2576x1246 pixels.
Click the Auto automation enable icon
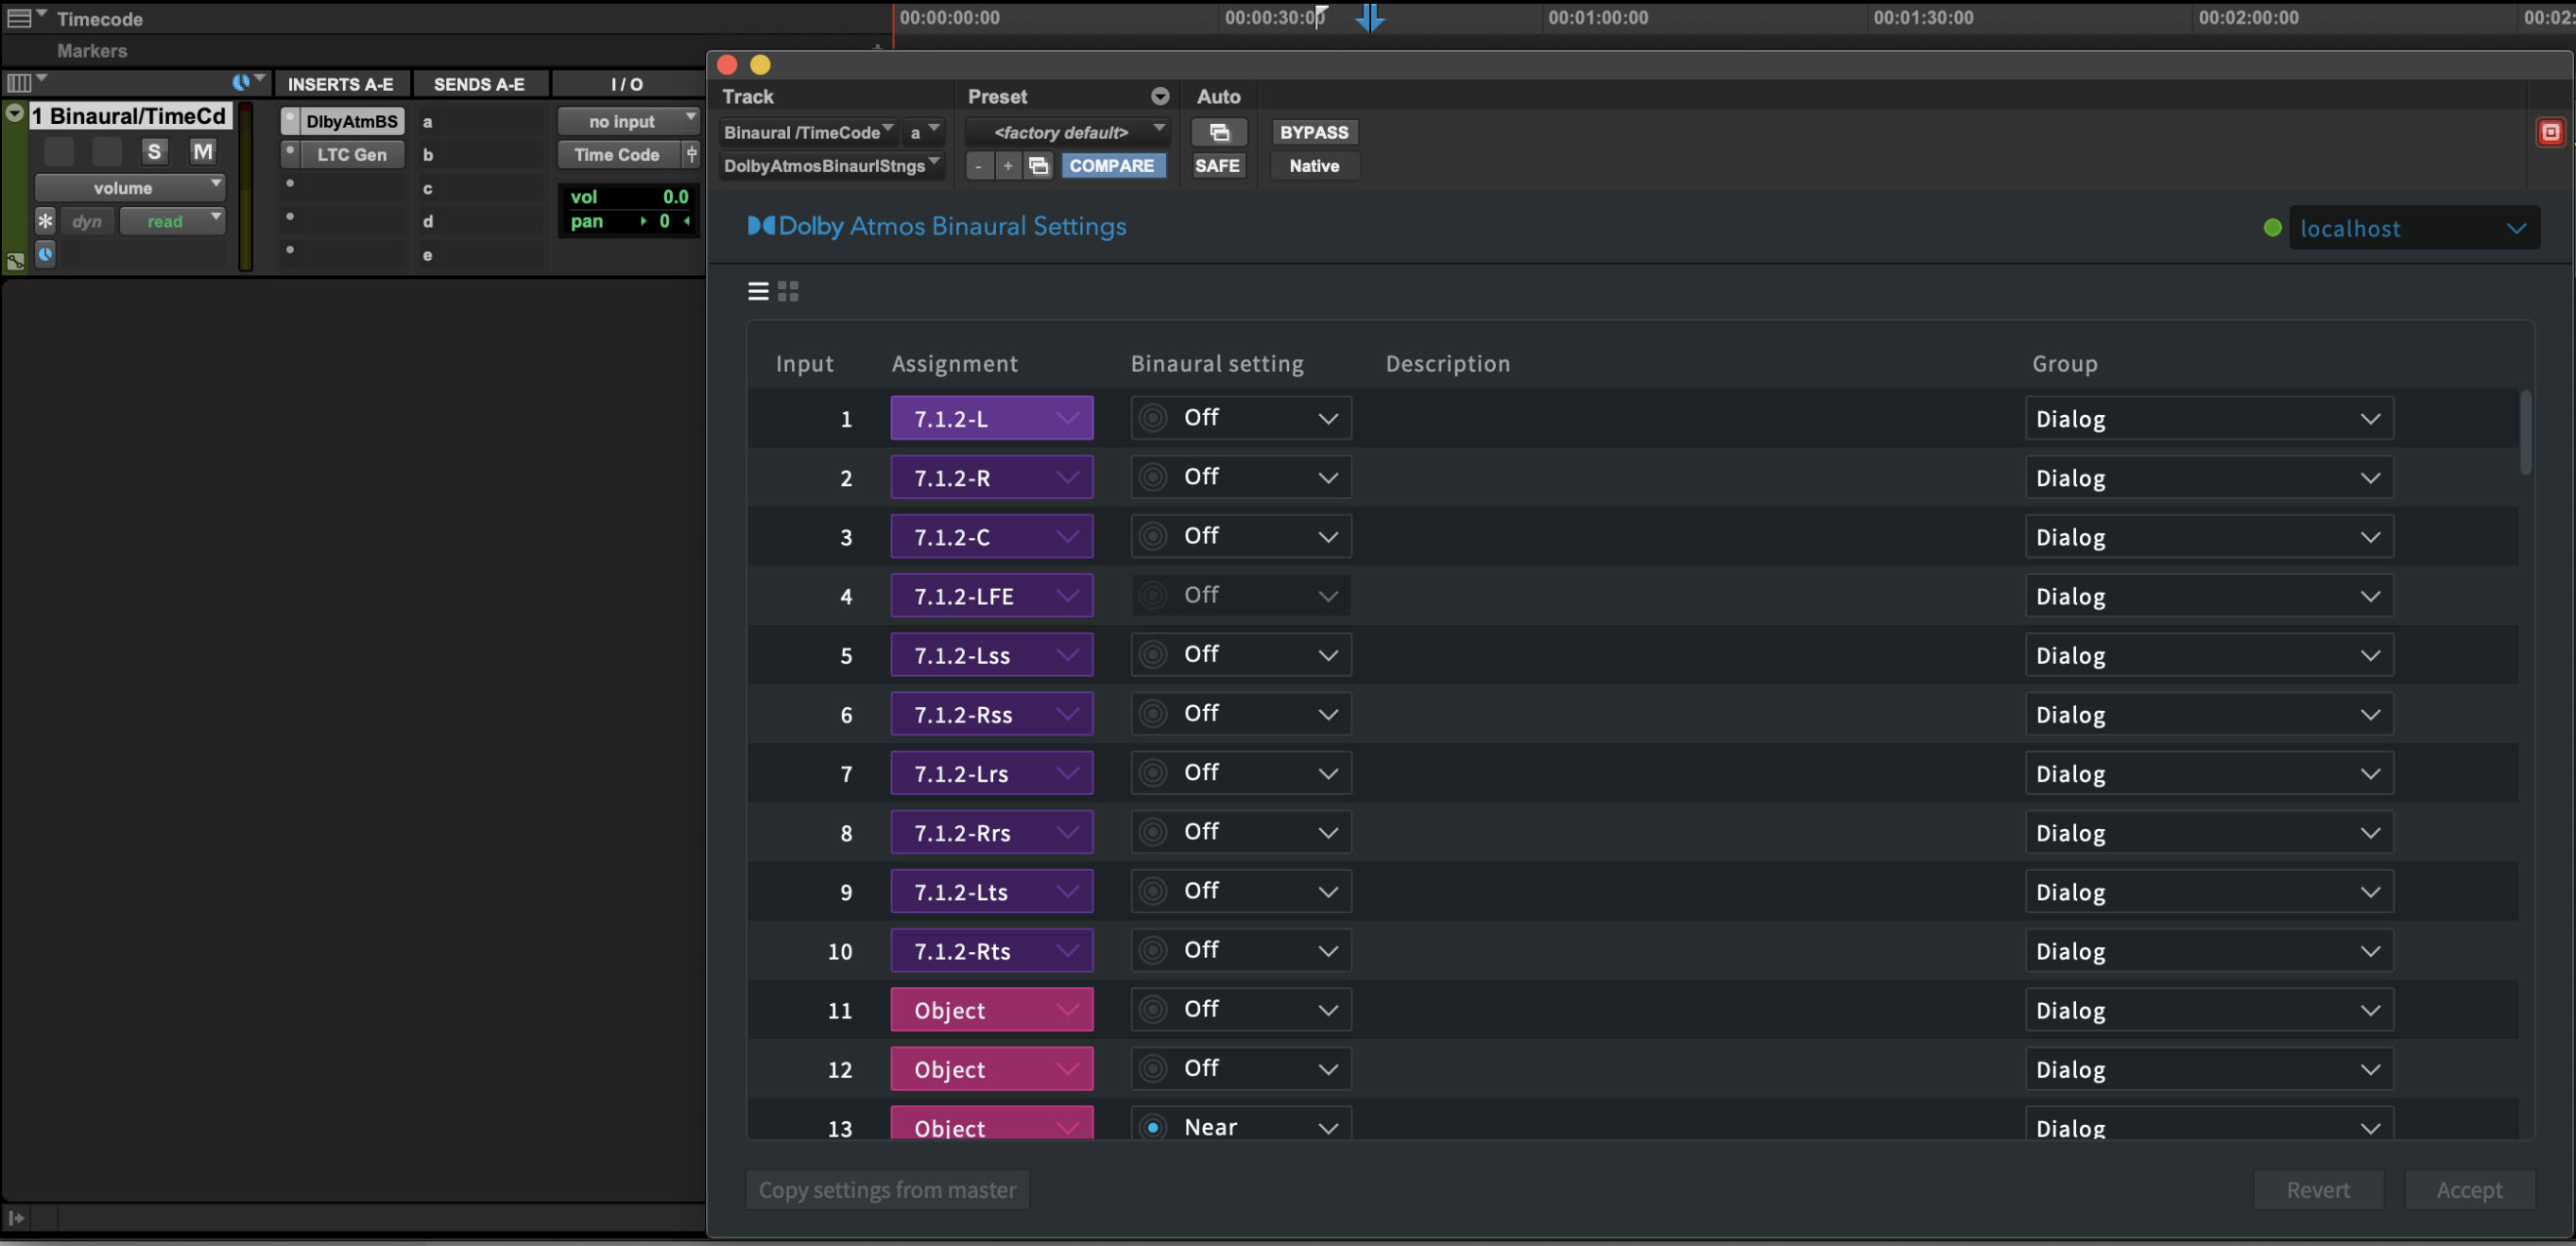click(1219, 132)
